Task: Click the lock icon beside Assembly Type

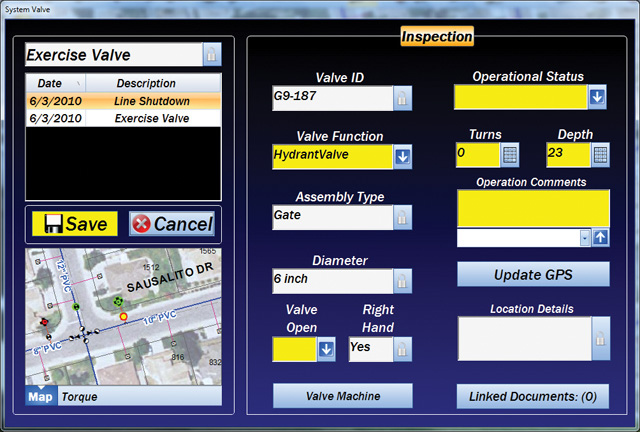Action: (x=401, y=216)
